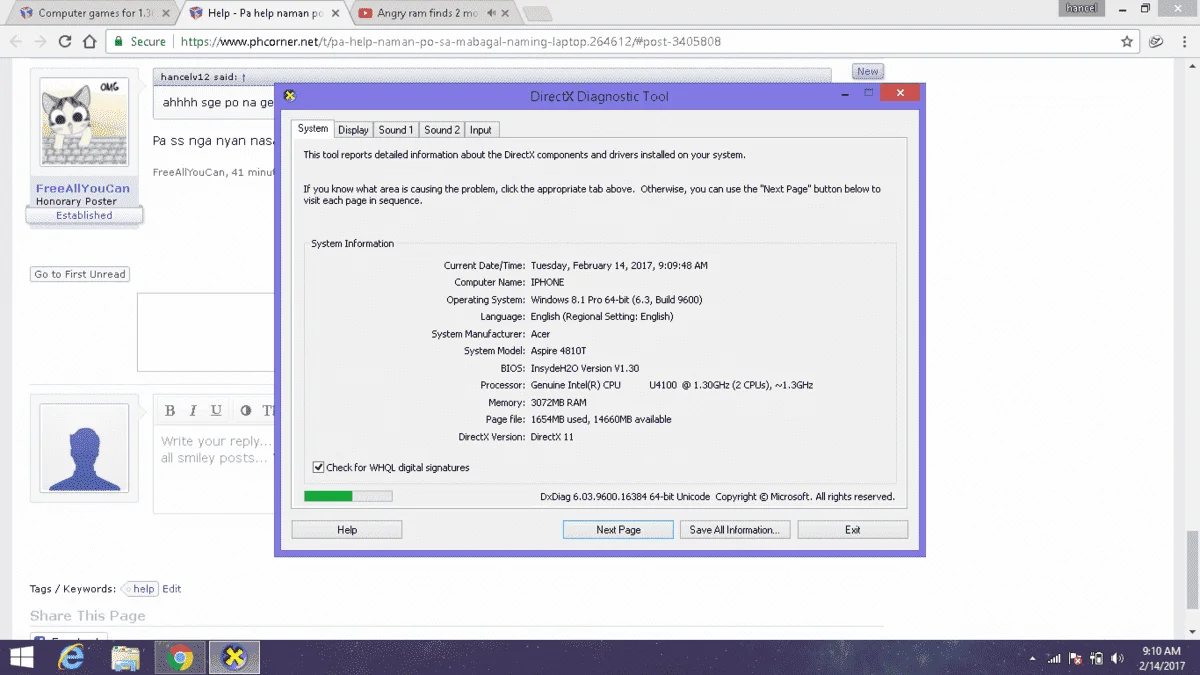This screenshot has width=1200, height=675.
Task: Close the Computer games browser tab
Action: (x=167, y=14)
